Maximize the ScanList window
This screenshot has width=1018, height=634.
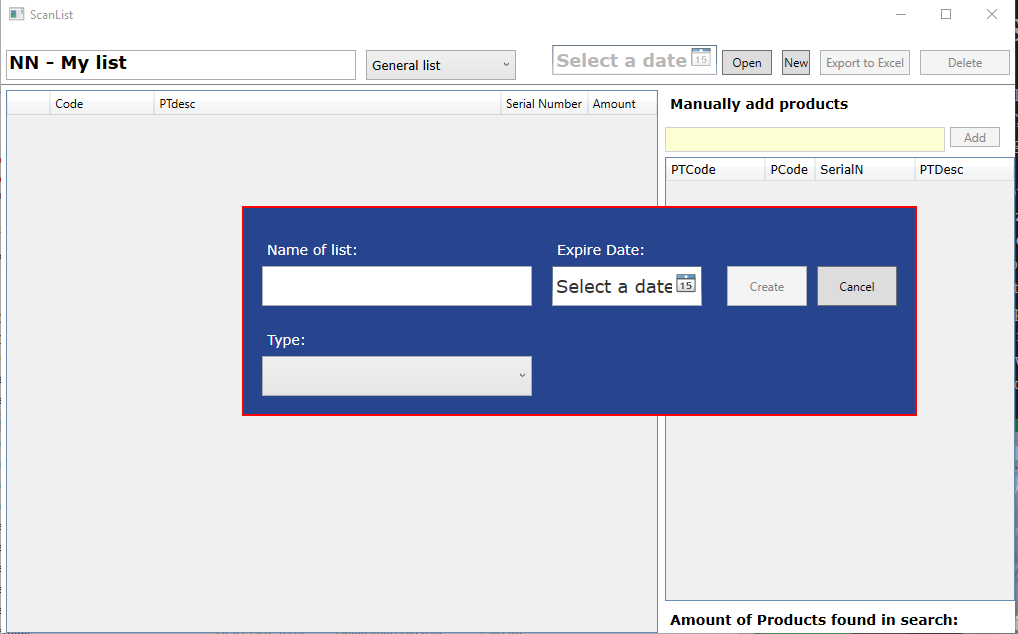tap(945, 15)
